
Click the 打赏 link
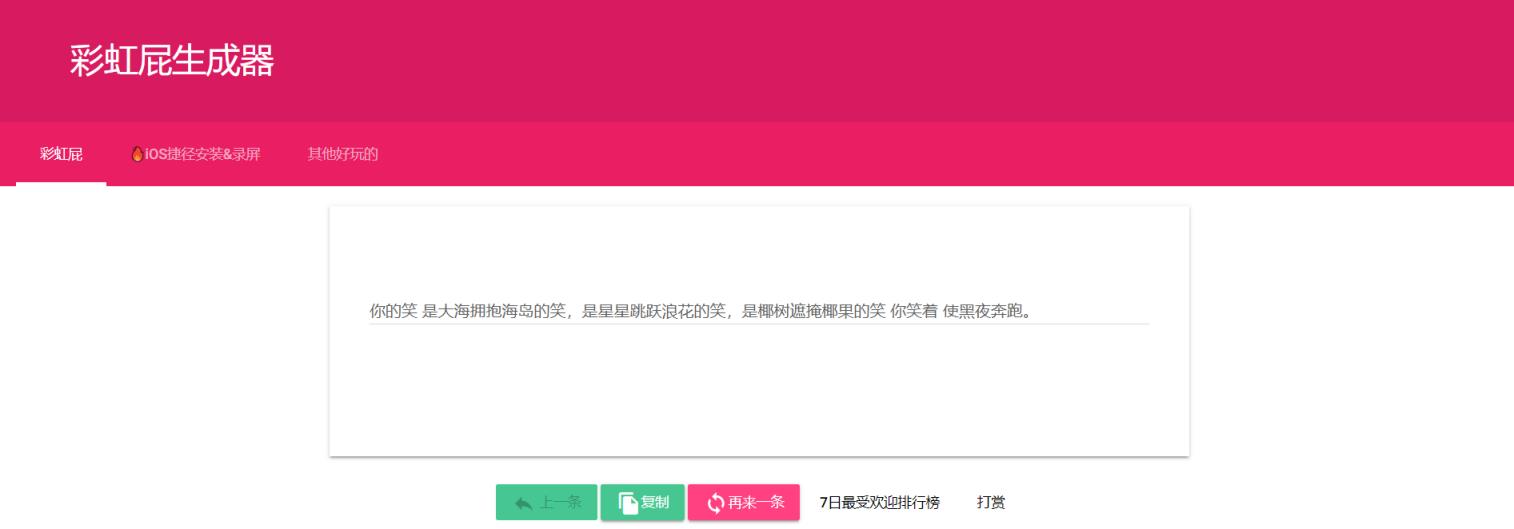tap(991, 502)
